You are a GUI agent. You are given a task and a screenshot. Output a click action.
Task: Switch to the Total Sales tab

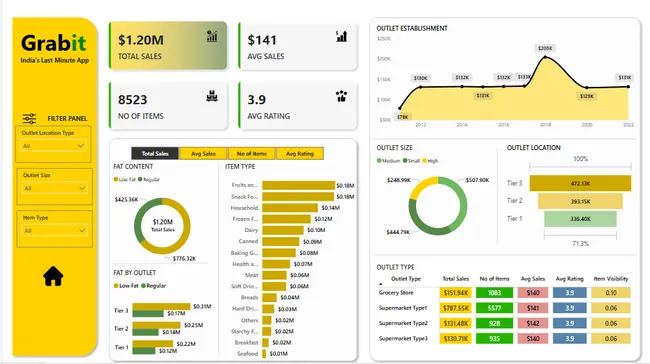tap(155, 153)
